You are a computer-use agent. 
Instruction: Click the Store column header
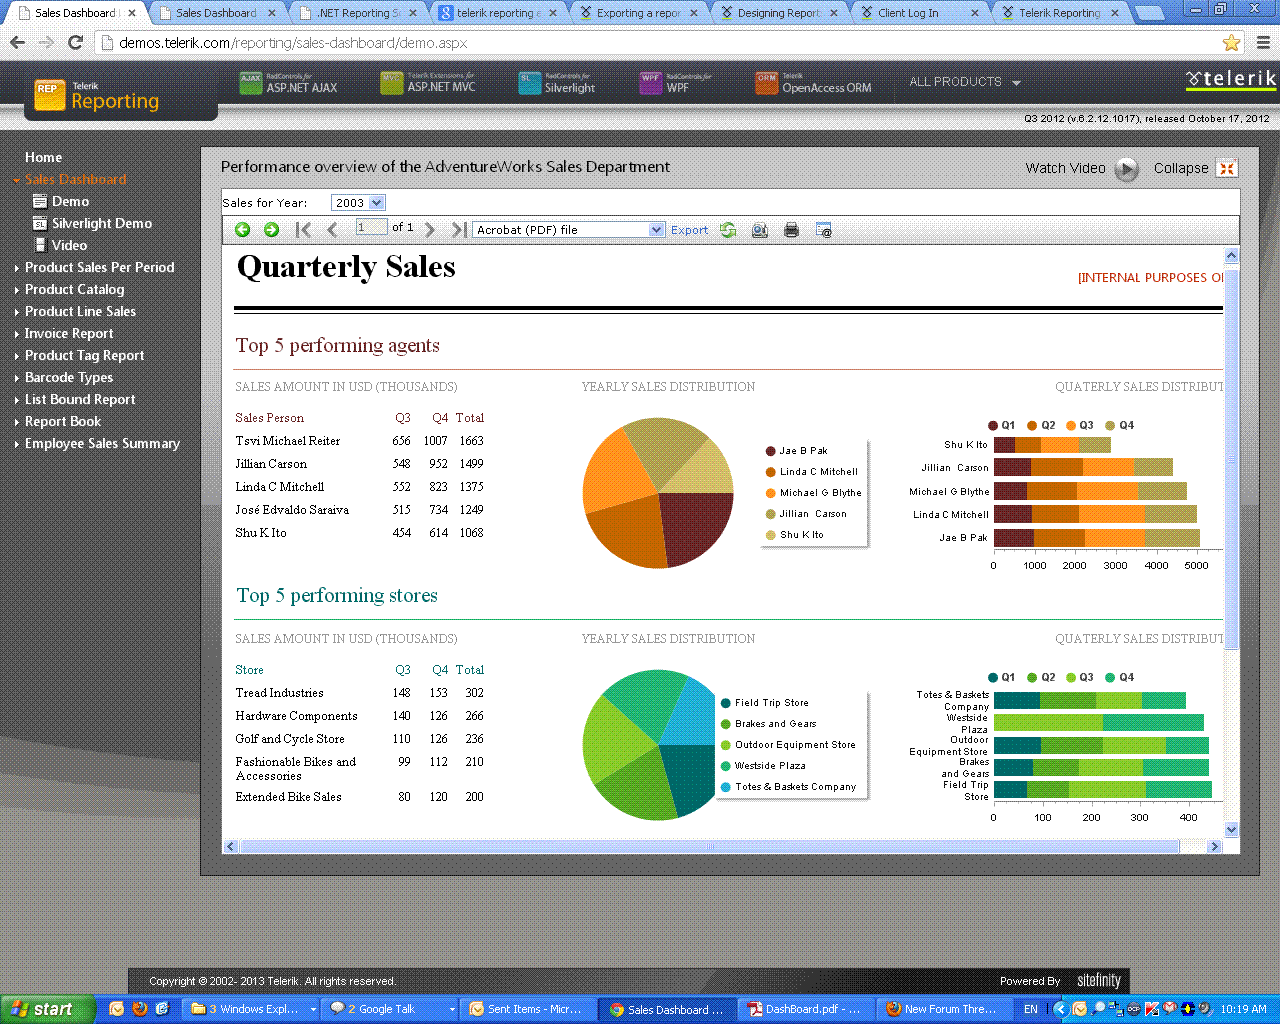click(250, 670)
